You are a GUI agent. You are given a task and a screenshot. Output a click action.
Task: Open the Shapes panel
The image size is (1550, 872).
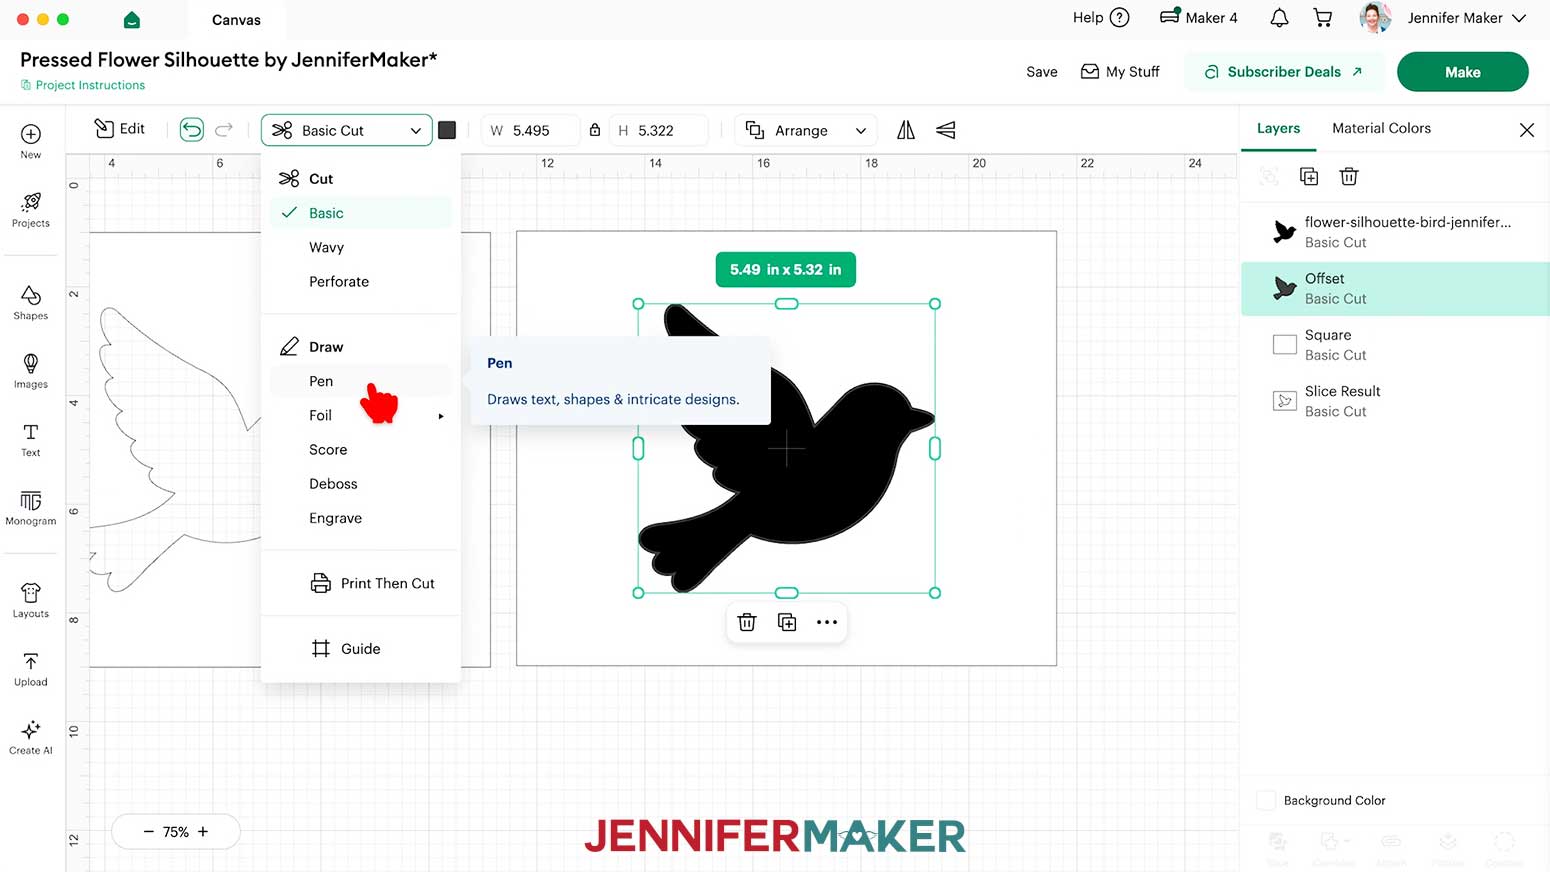tap(31, 302)
